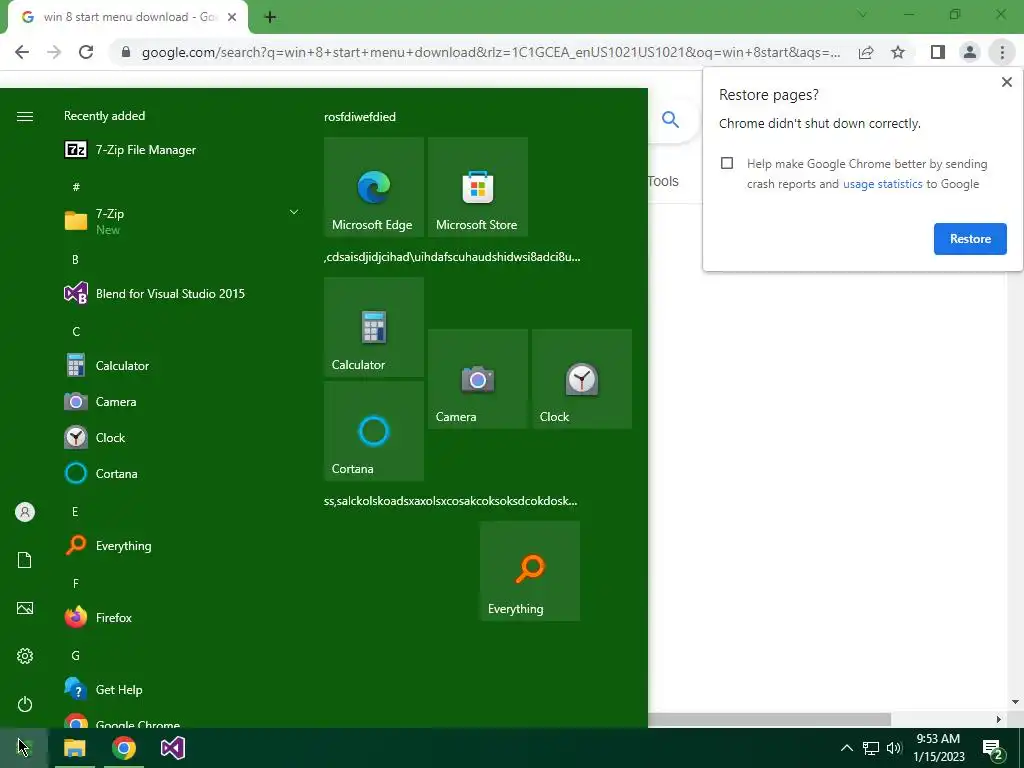Open the Chrome tab search chevron
The height and width of the screenshot is (768, 1024).
click(862, 14)
